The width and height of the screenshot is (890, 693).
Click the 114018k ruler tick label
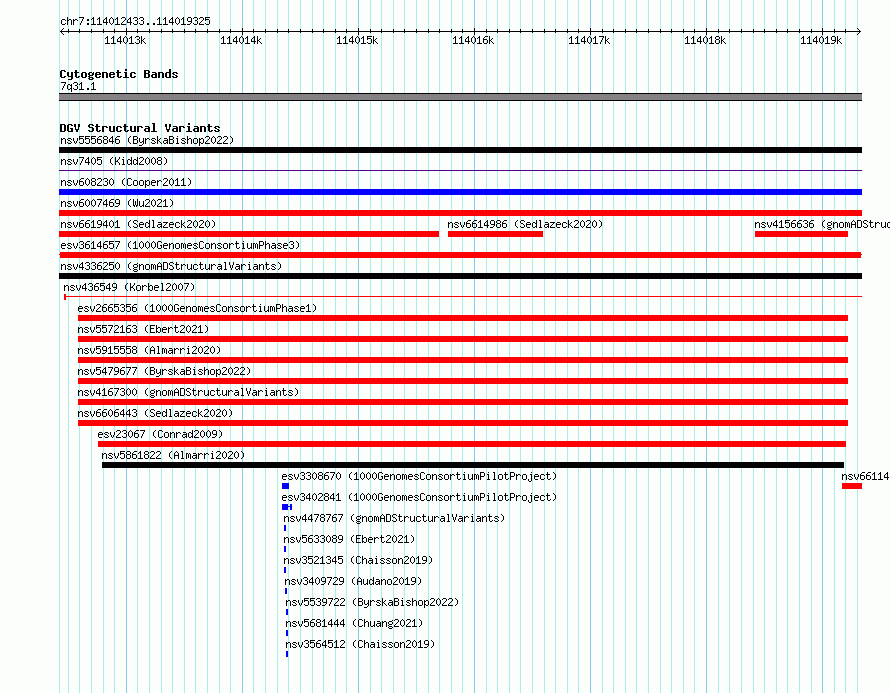(705, 40)
